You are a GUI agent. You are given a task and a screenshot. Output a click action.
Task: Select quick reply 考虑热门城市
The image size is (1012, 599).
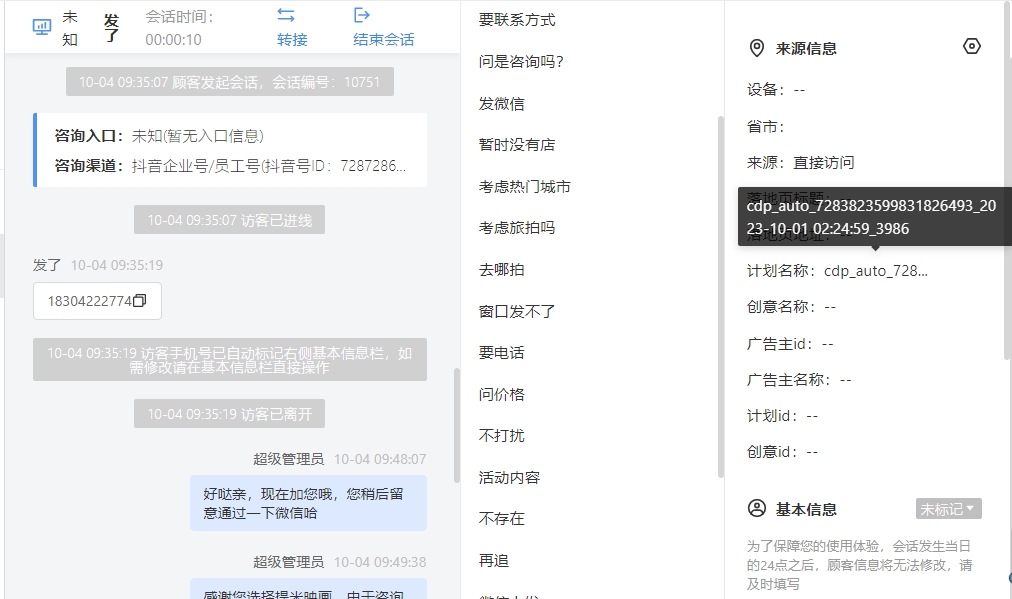point(525,187)
